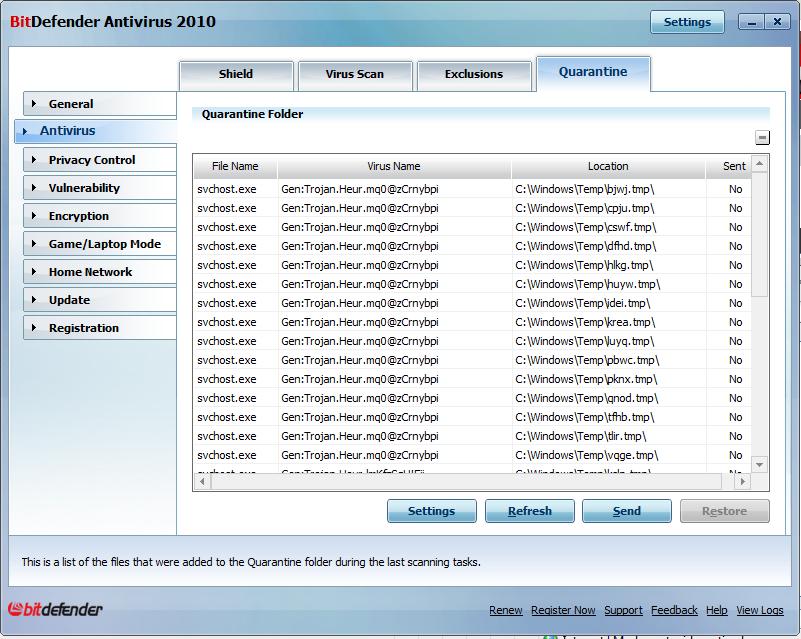801x639 pixels.
Task: Select the row with jdei.tmp location
Action: (473, 303)
